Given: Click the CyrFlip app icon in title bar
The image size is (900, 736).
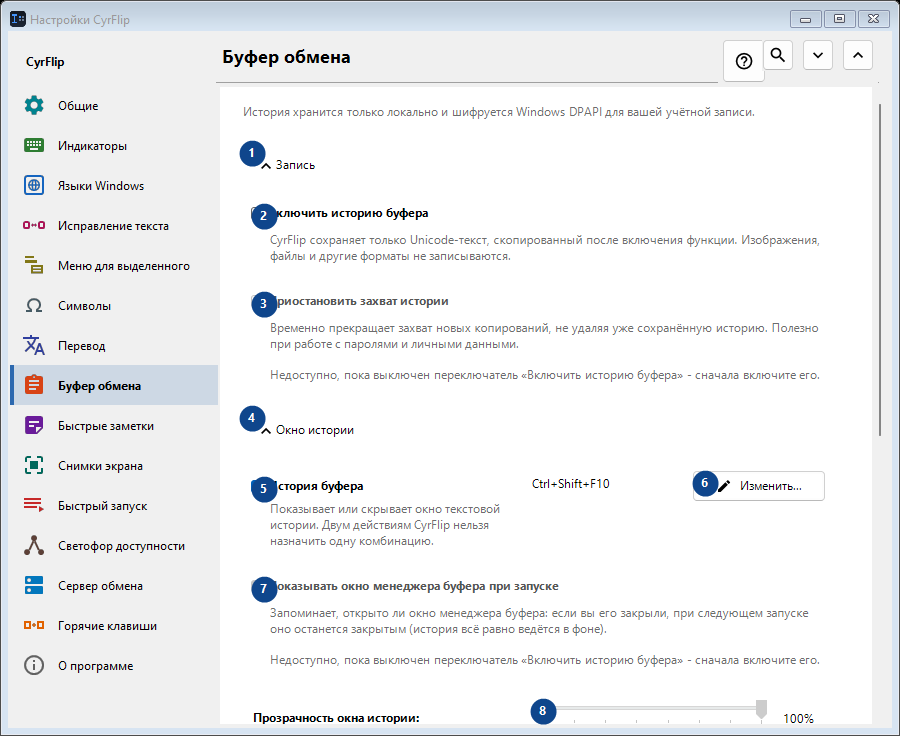Looking at the screenshot, I should tap(18, 19).
